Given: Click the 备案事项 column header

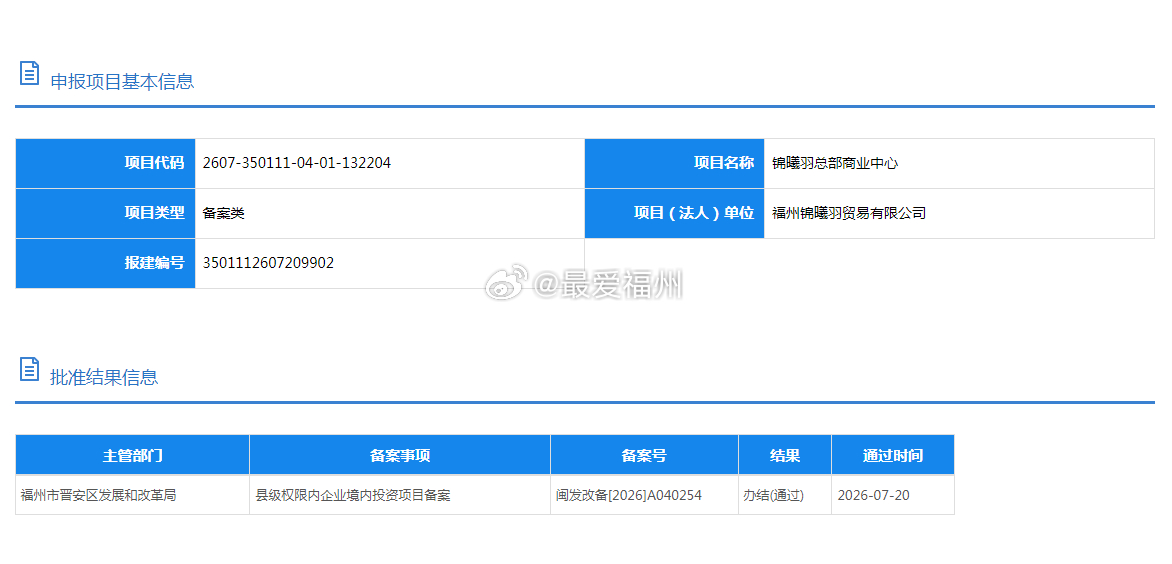Looking at the screenshot, I should click(400, 455).
